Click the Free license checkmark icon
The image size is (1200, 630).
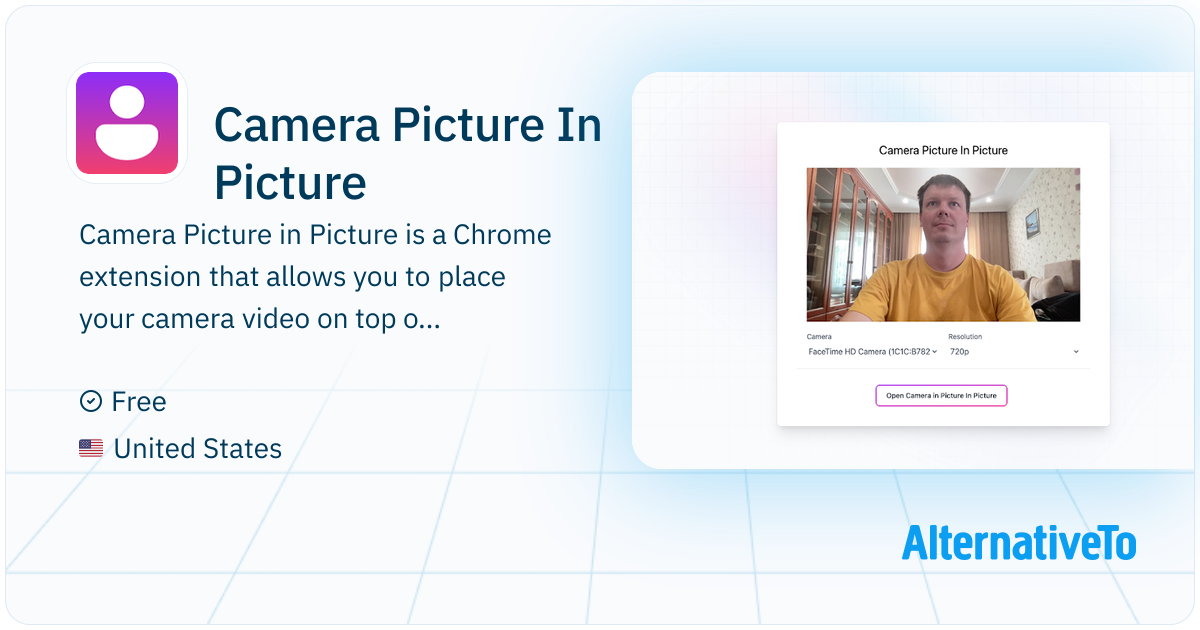[x=91, y=401]
